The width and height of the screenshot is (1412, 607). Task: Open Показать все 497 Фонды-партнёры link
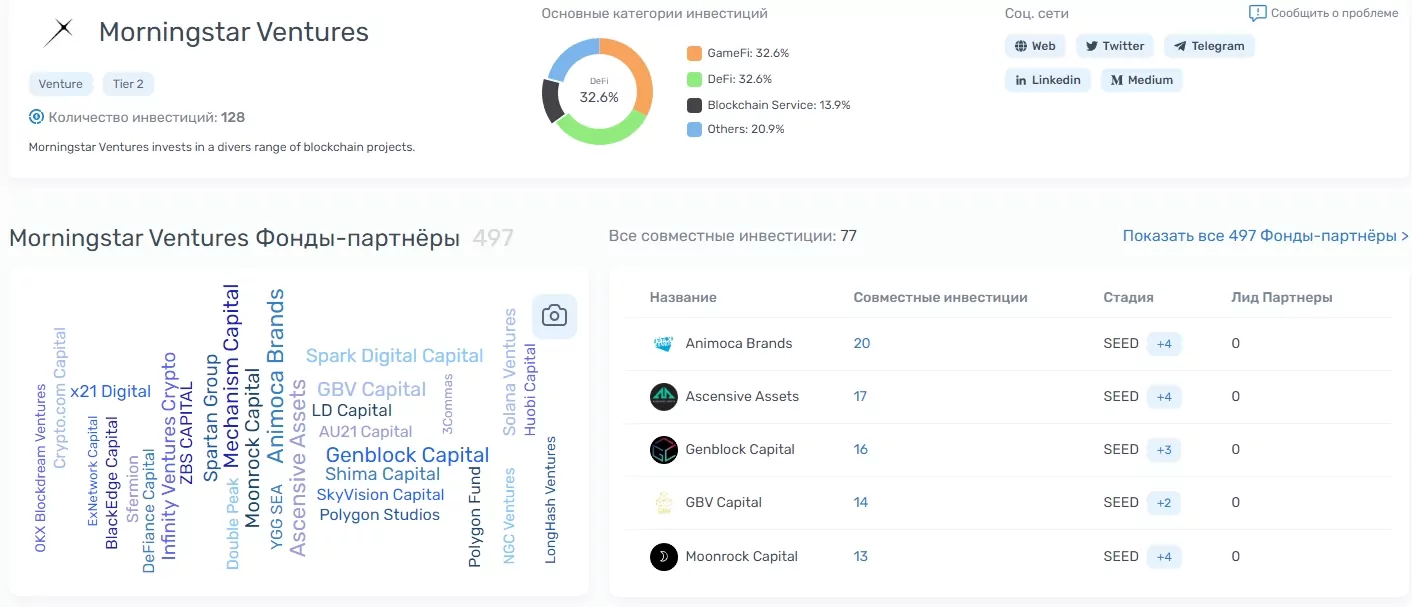1263,235
